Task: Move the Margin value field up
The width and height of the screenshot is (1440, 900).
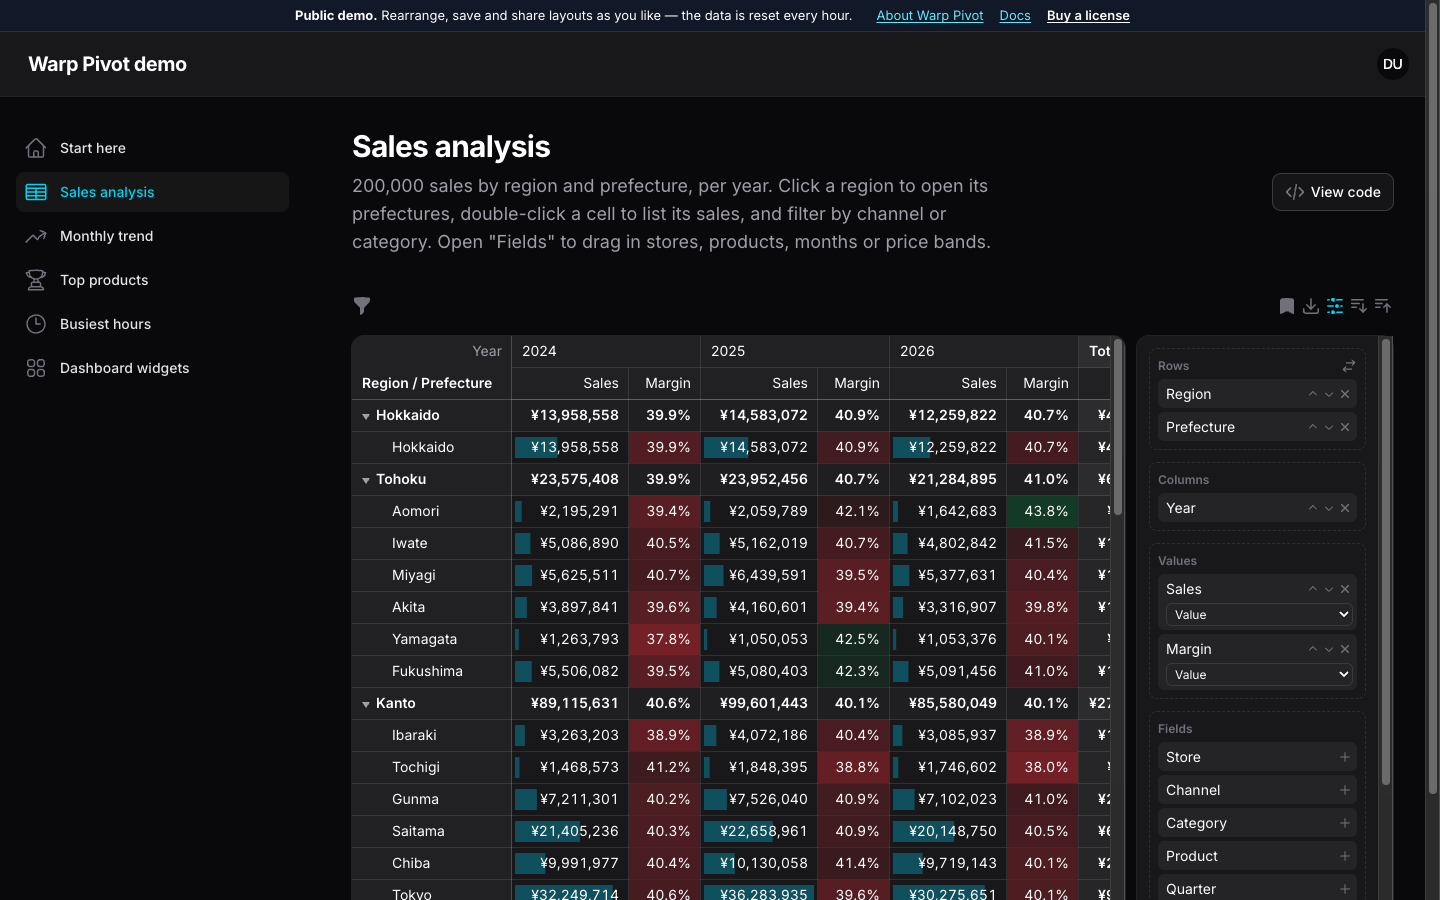Action: point(1313,649)
